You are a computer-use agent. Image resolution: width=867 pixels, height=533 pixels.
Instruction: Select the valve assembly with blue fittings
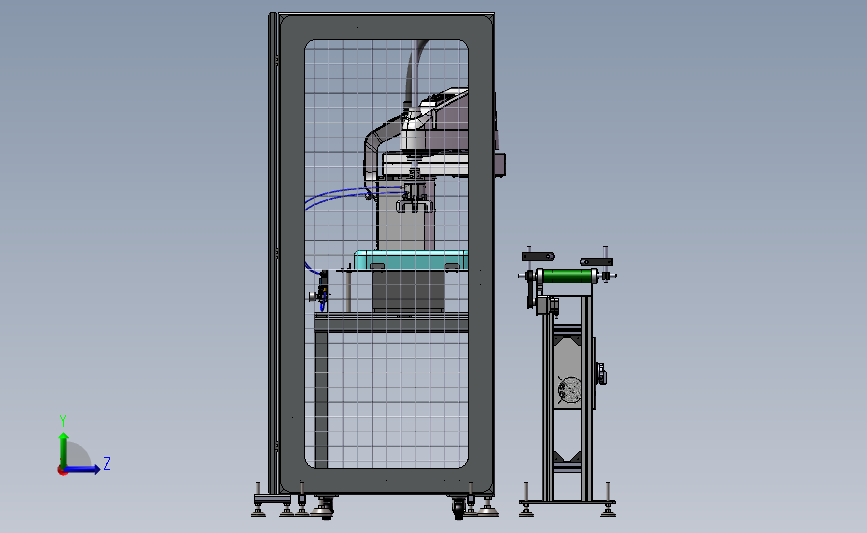321,290
